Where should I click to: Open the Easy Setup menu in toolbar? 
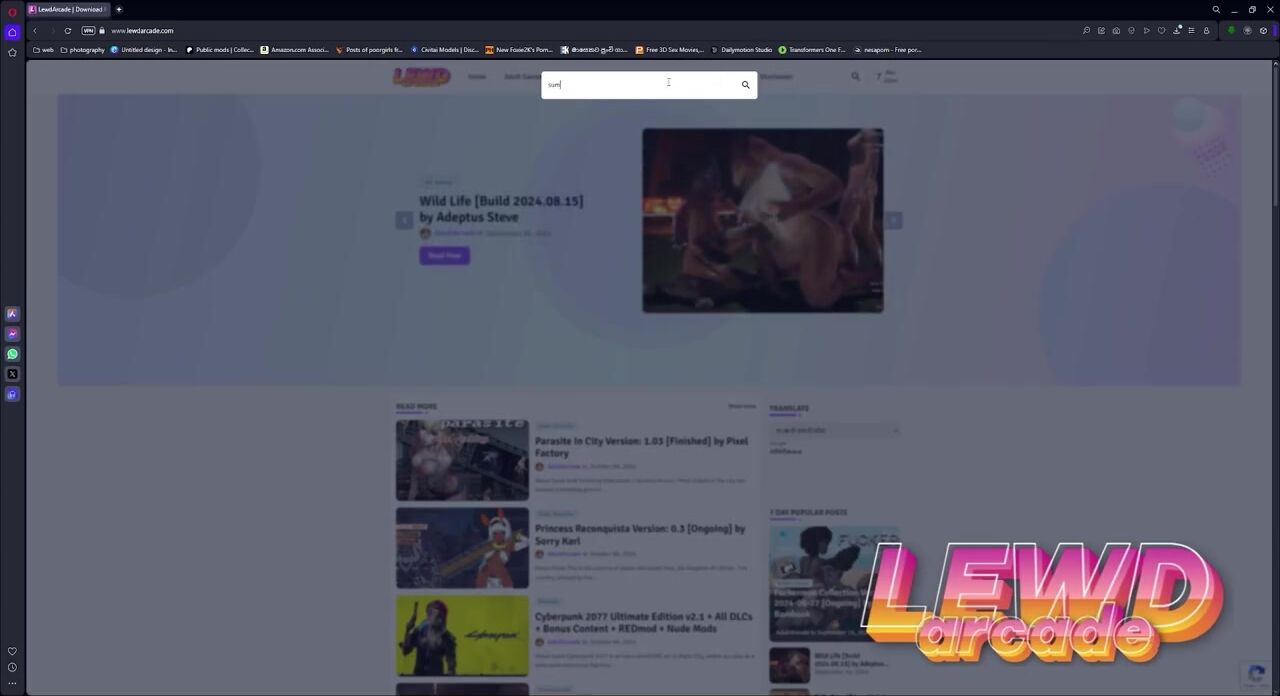click(x=1191, y=31)
